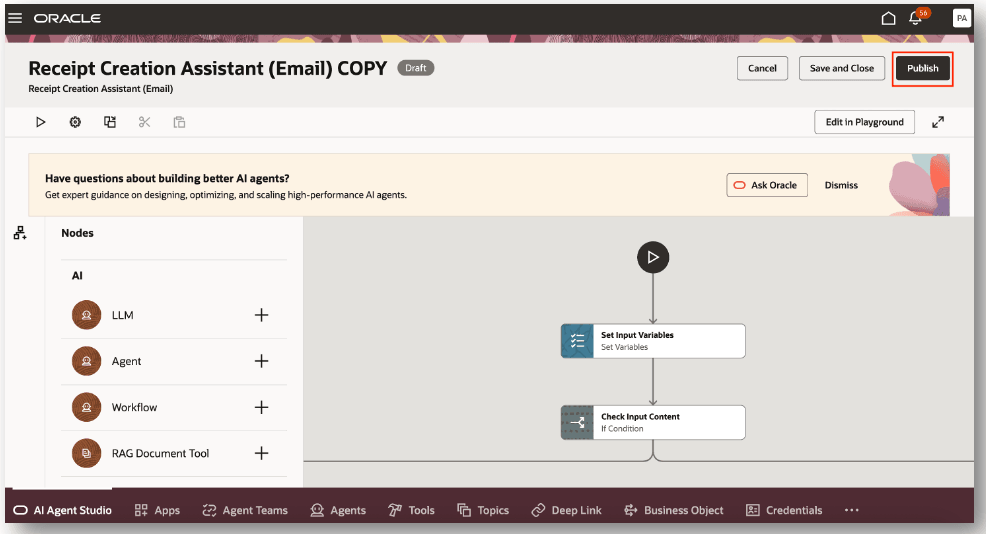Viewport: 986px width, 534px height.
Task: Switch to the Agent Teams tab
Action: coord(245,510)
